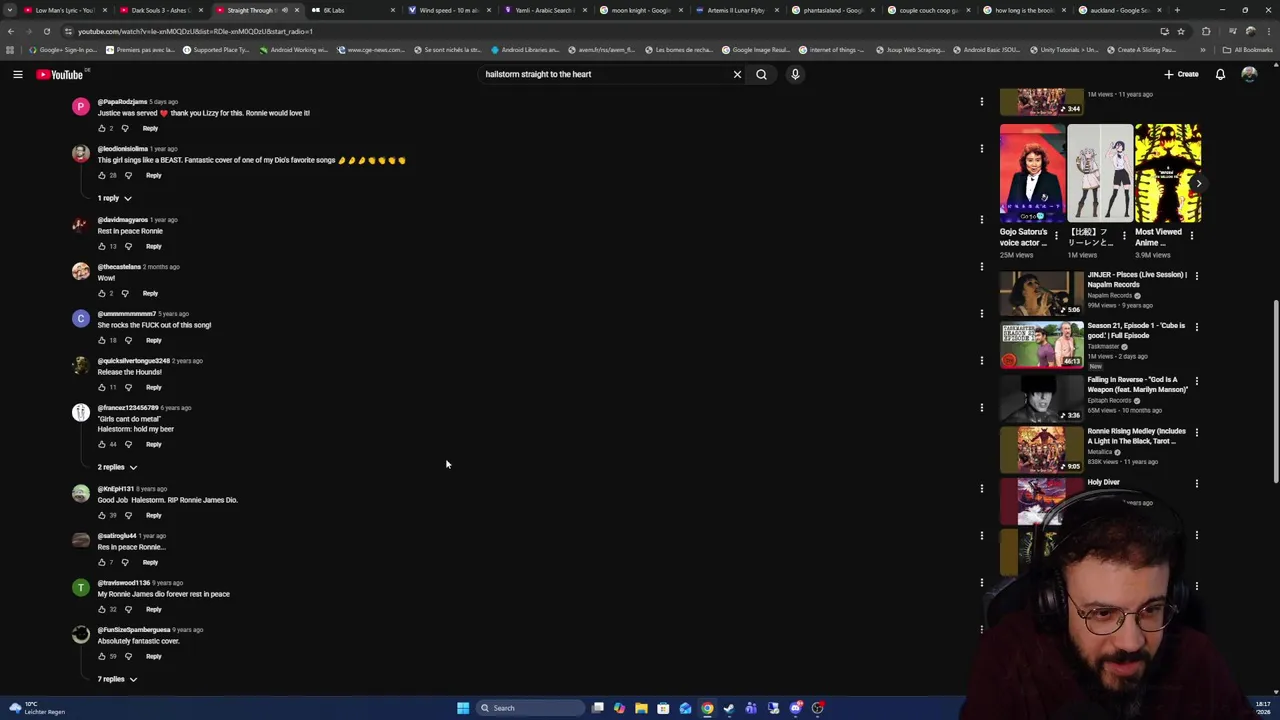Open the 'Unity Tutorials' bookmark

pyautogui.click(x=1063, y=50)
